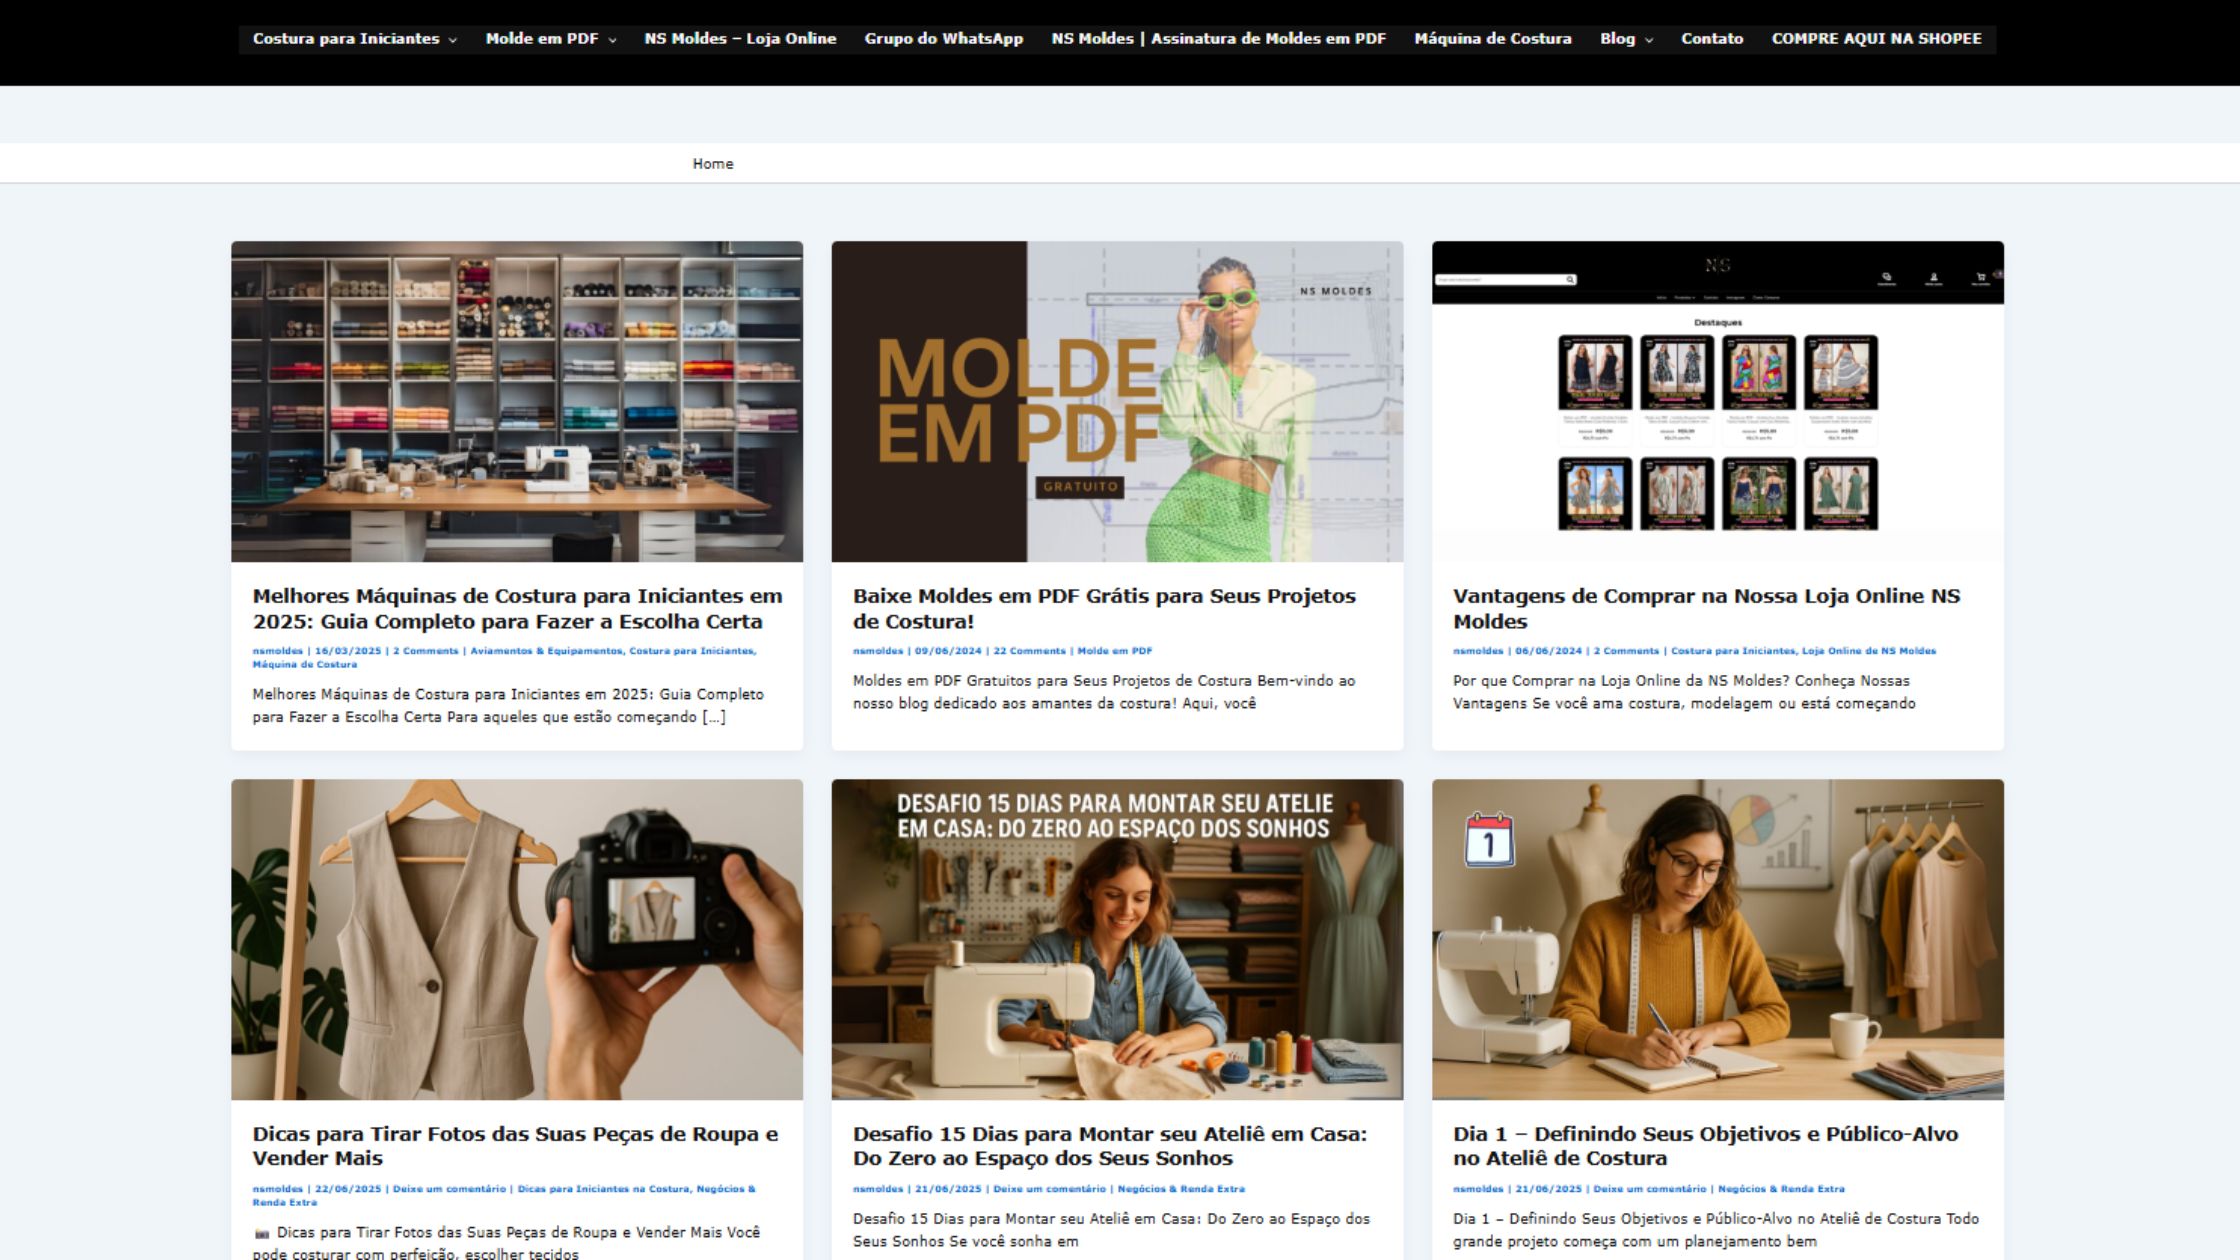The image size is (2240, 1260).
Task: Click the "Home" breadcrumb link
Action: (x=713, y=163)
